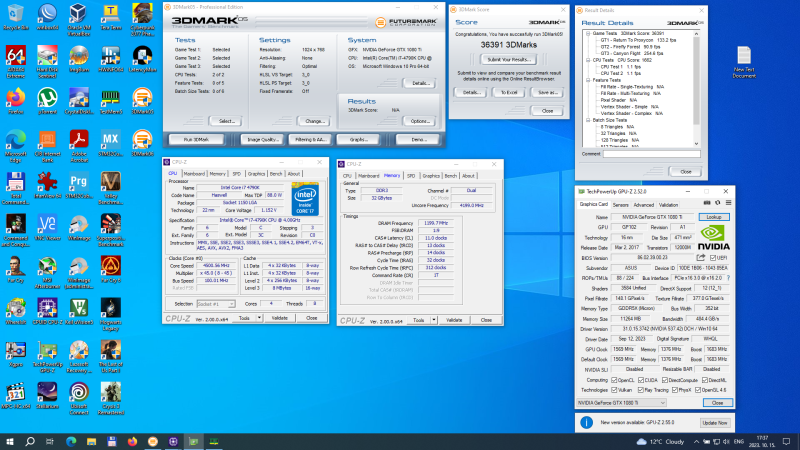This screenshot has width=800, height=450.
Task: Open the IrfanView 64 desktop icon
Action: [47, 185]
